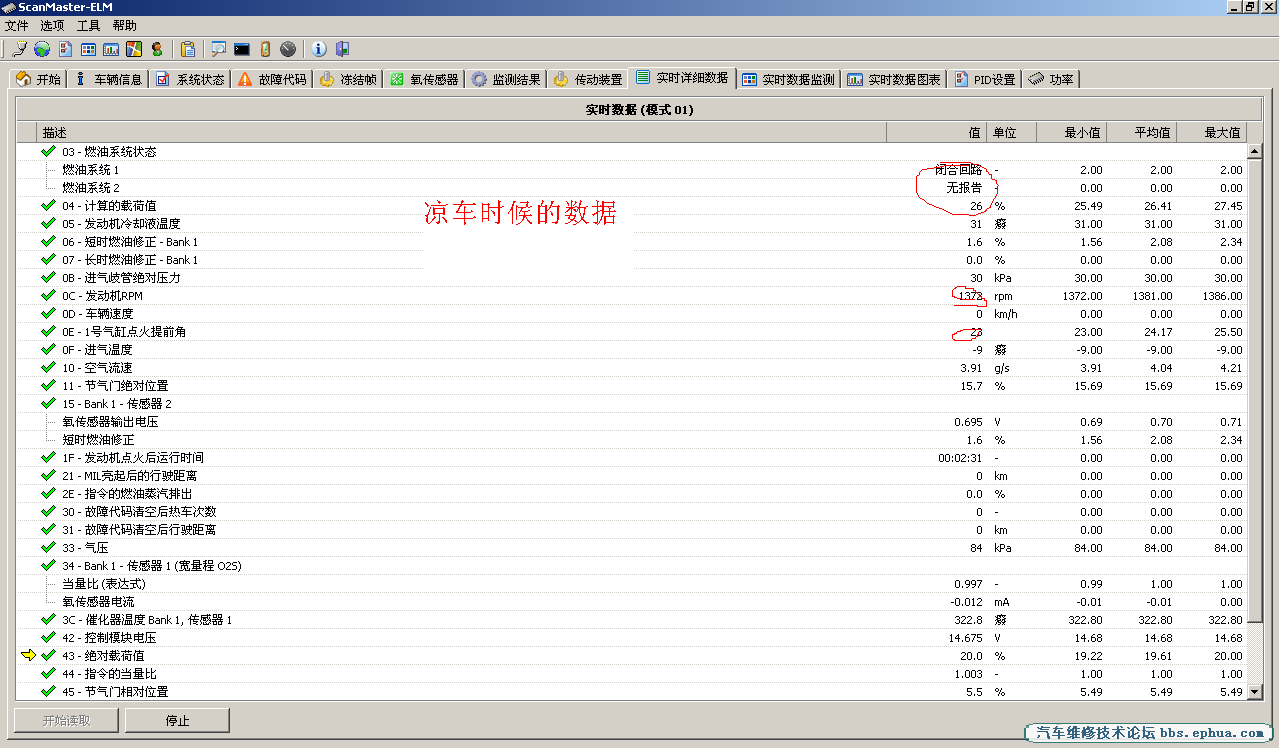The image size is (1279, 748).
Task: Click the data grid toolbar icon
Action: coord(88,49)
